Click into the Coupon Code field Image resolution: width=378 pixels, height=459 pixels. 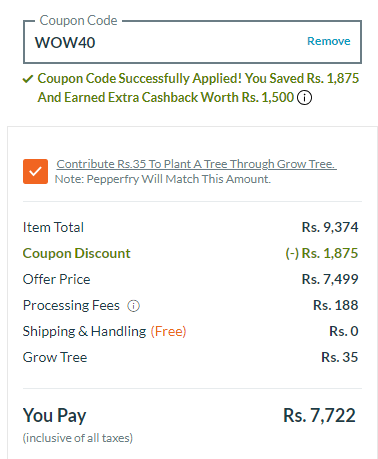click(x=192, y=42)
